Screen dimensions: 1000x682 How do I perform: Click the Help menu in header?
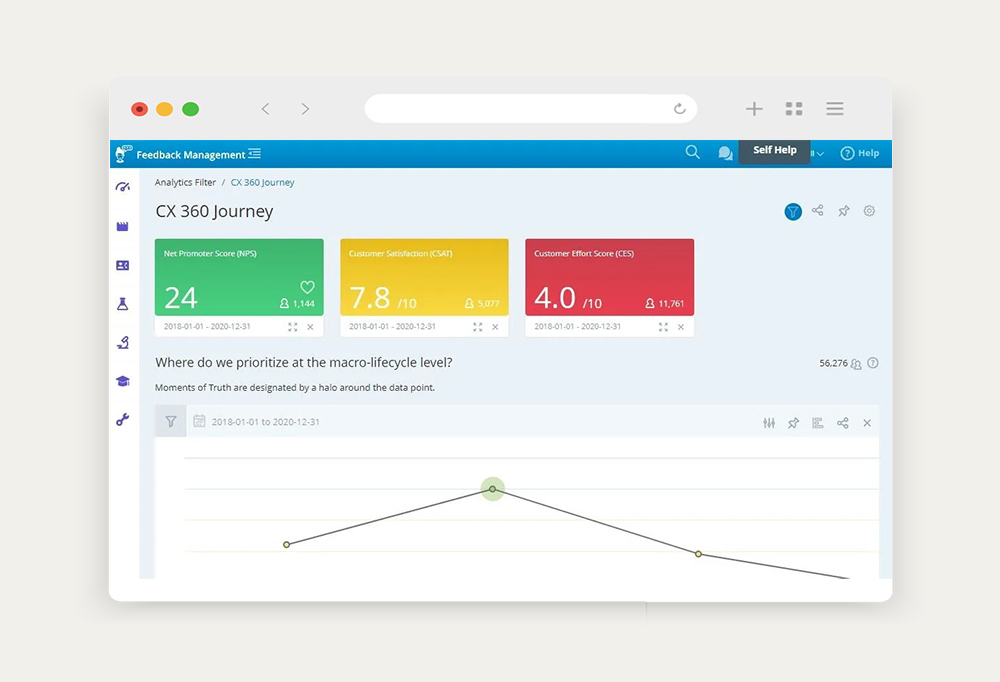(860, 153)
